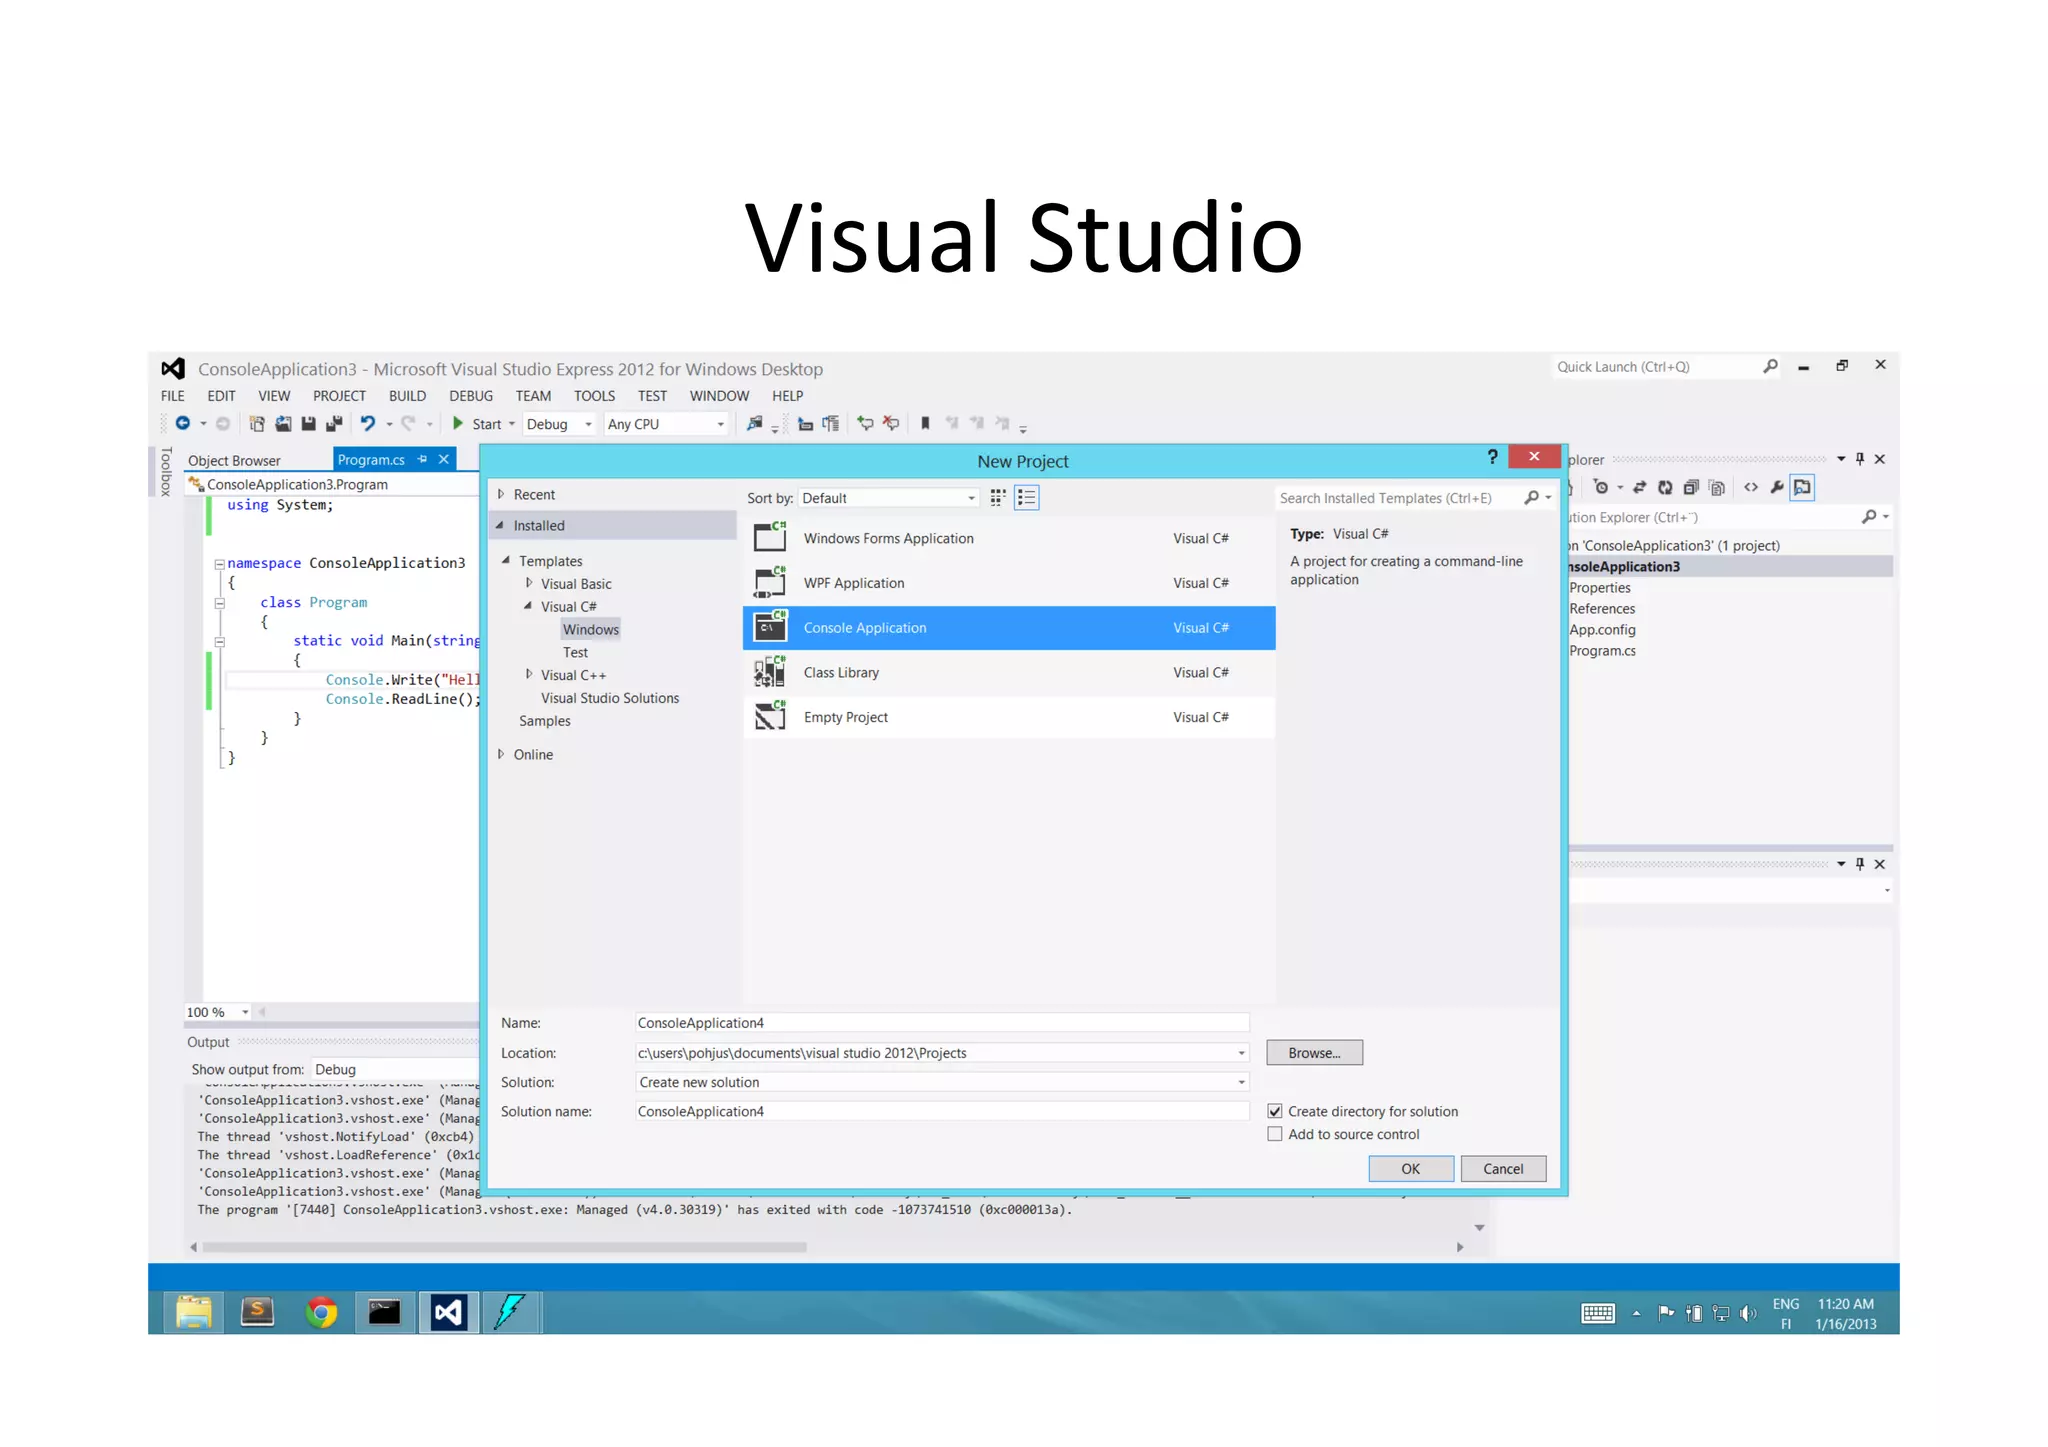Click Solution Explorer properties wrench icon
This screenshot has height=1447, width=2048.
point(1776,488)
